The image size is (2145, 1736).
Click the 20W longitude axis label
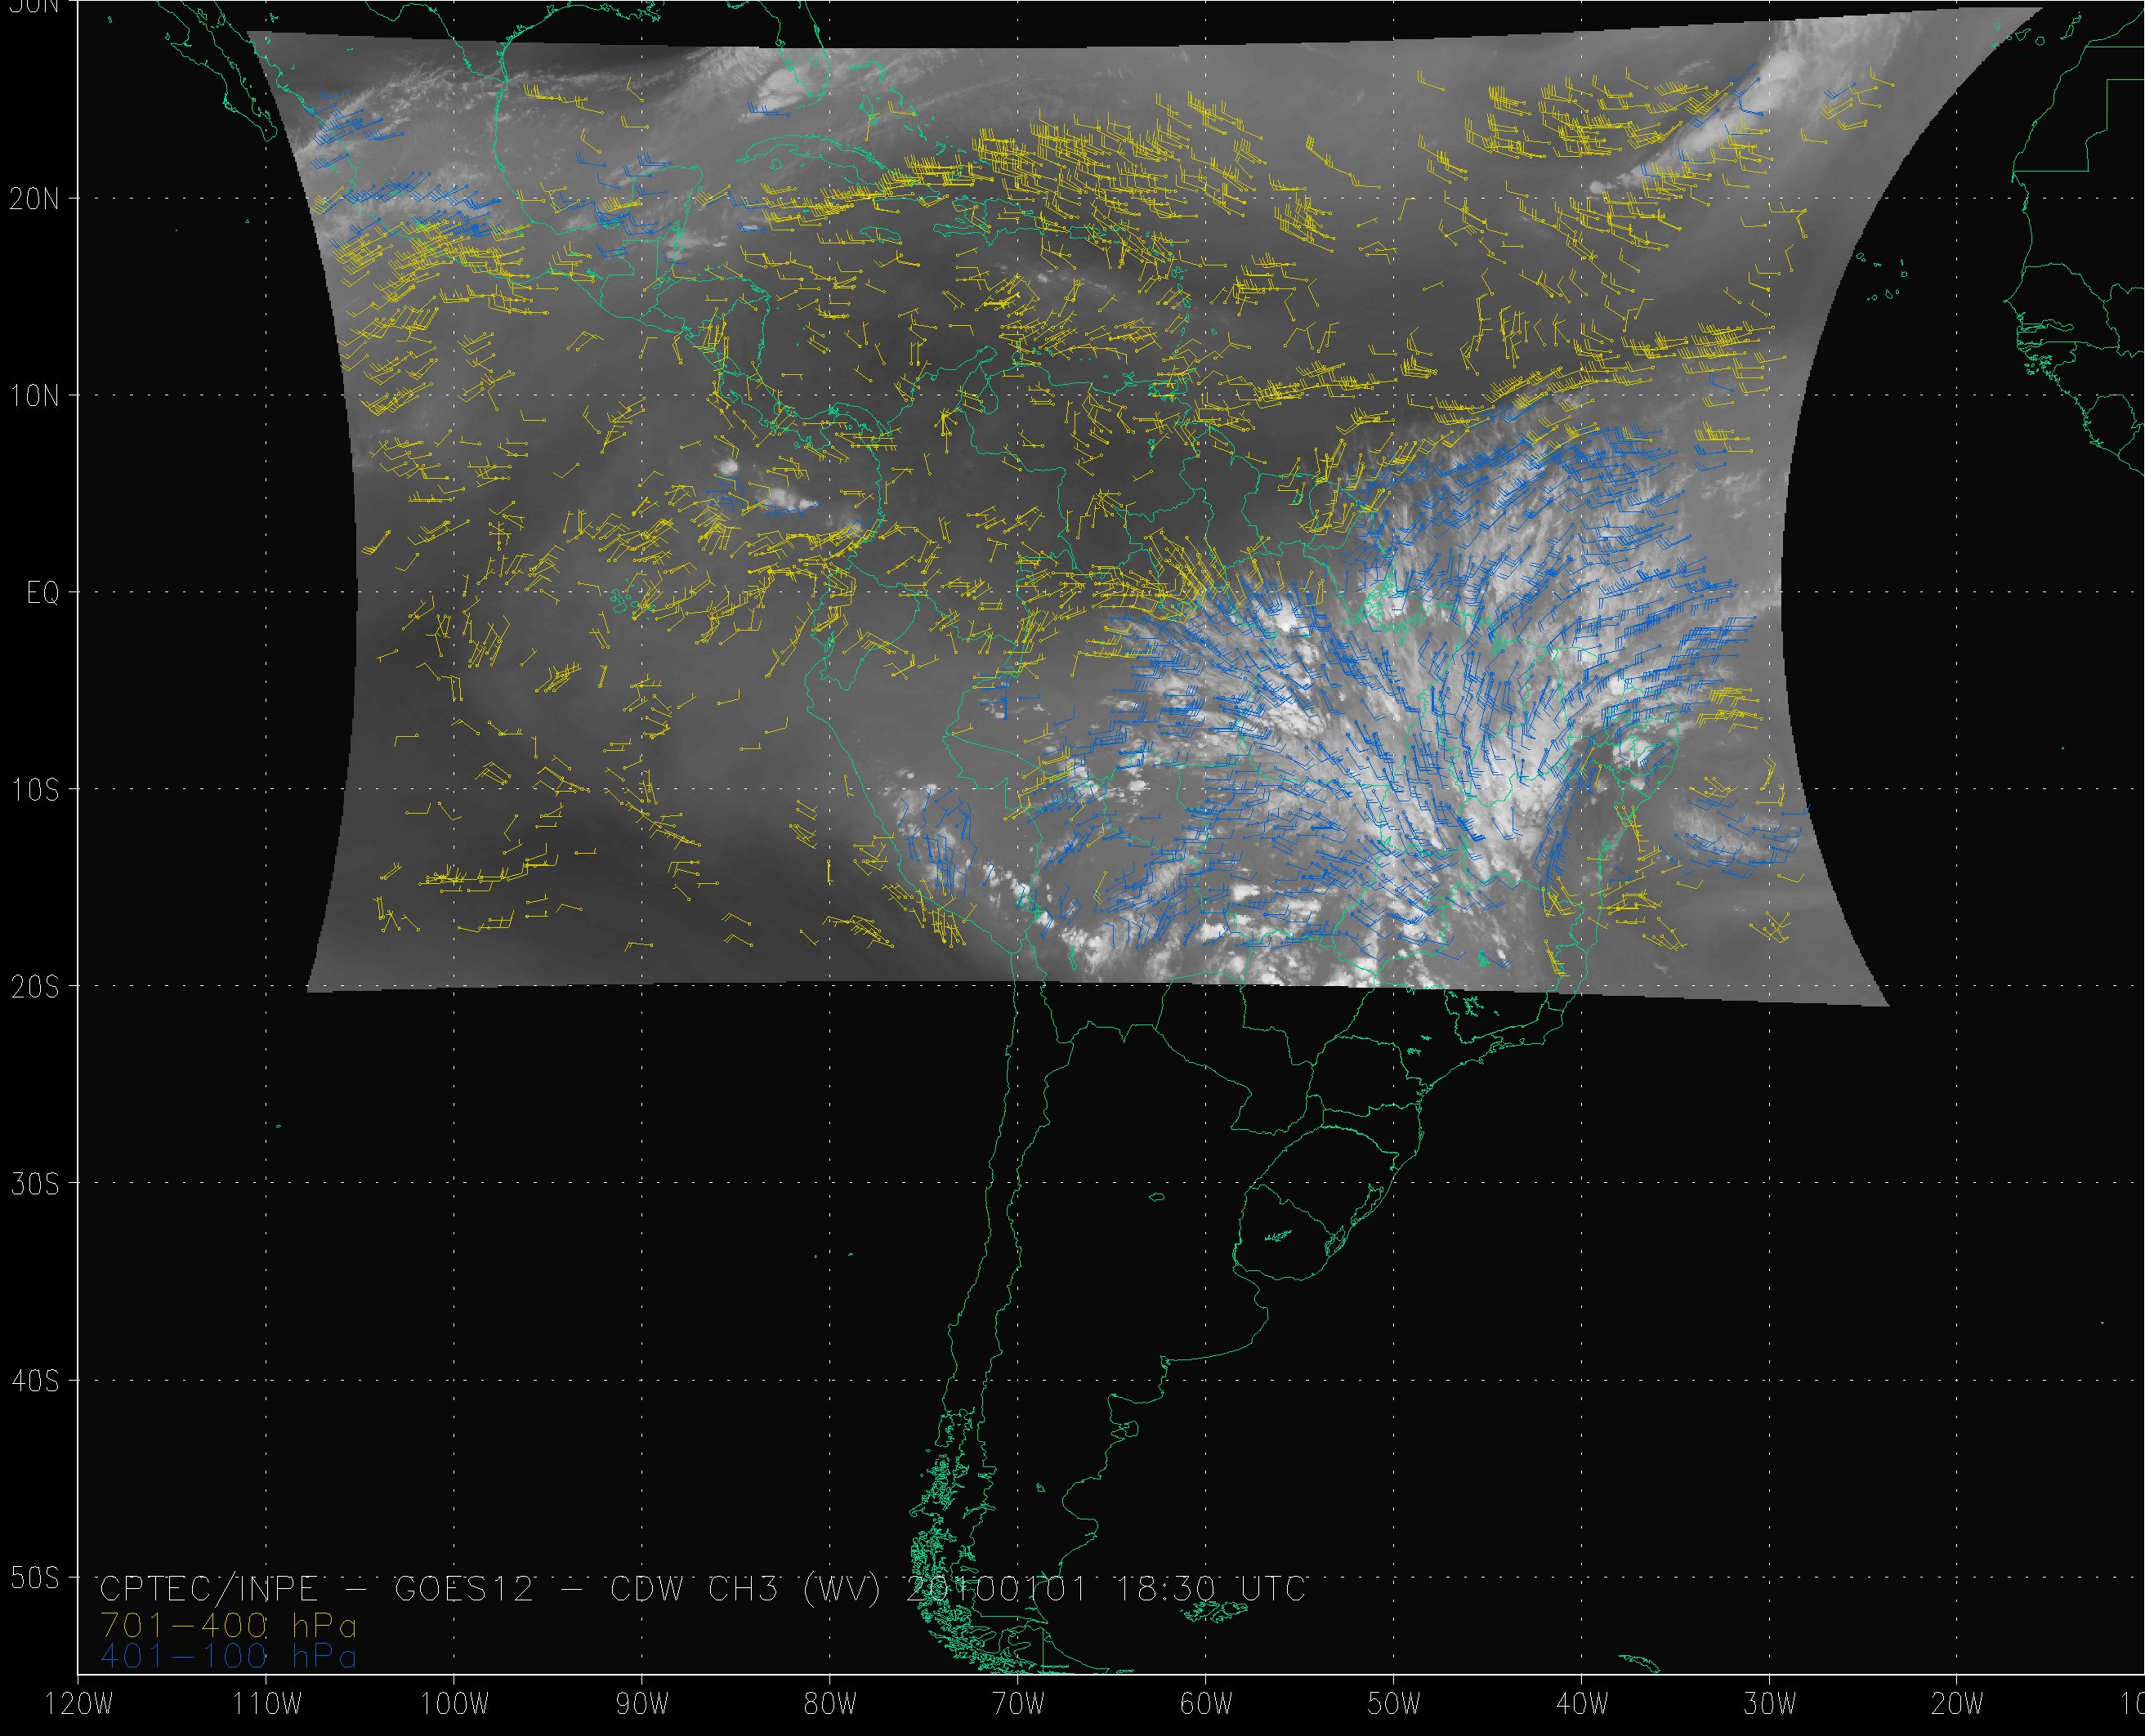click(1958, 1704)
